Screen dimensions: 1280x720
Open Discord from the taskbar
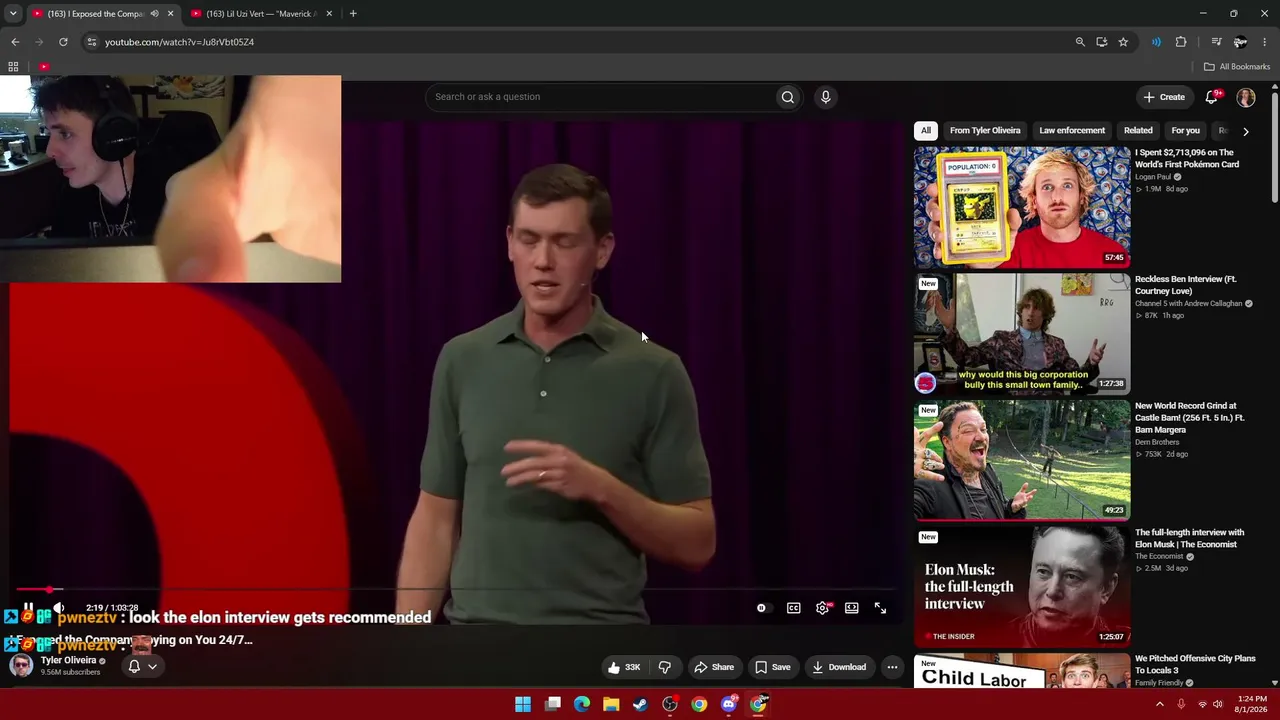(x=729, y=705)
